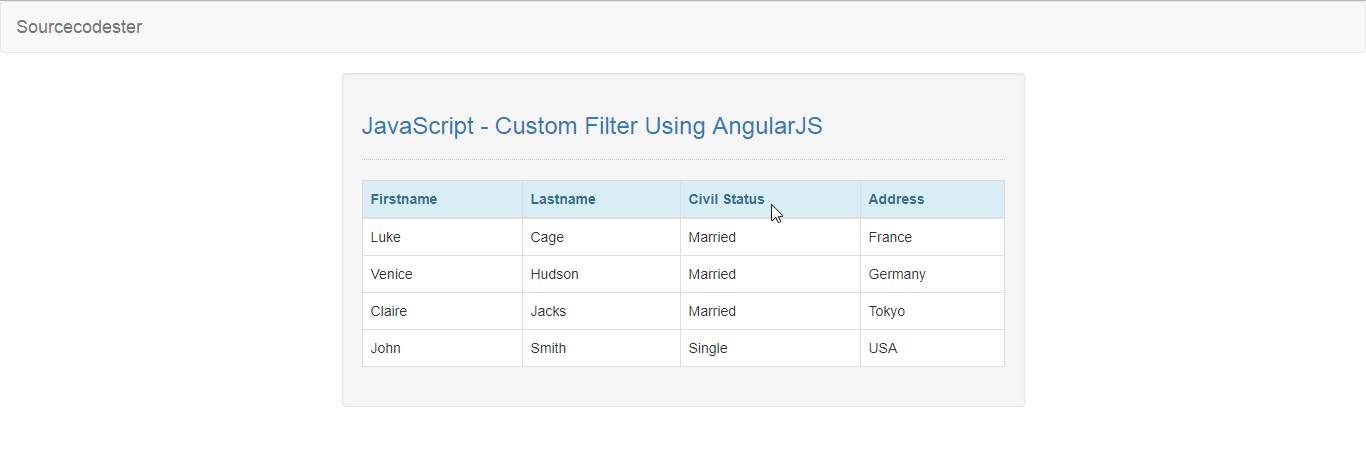Click the Civil Status column header
Viewport: 1366px width, 458px height.
pos(770,199)
